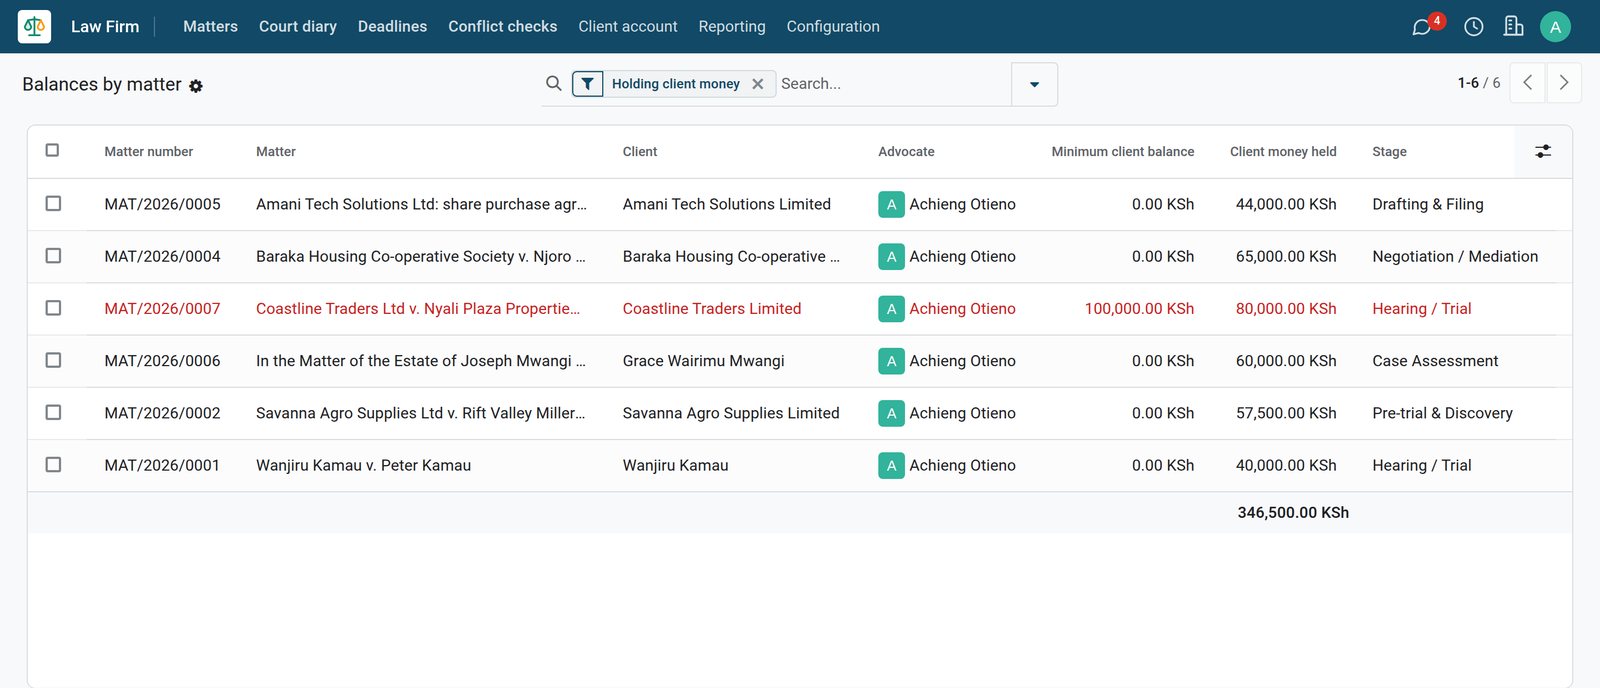Open the Court diary menu
This screenshot has width=1600, height=688.
[298, 27]
